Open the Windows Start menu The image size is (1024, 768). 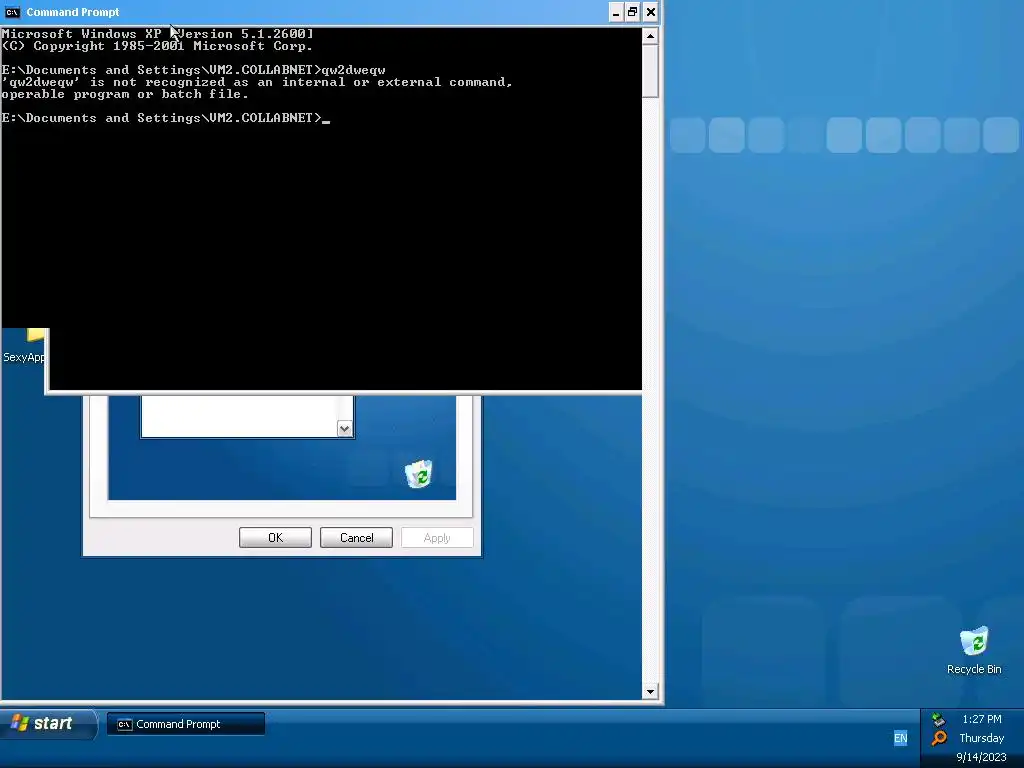click(x=47, y=724)
